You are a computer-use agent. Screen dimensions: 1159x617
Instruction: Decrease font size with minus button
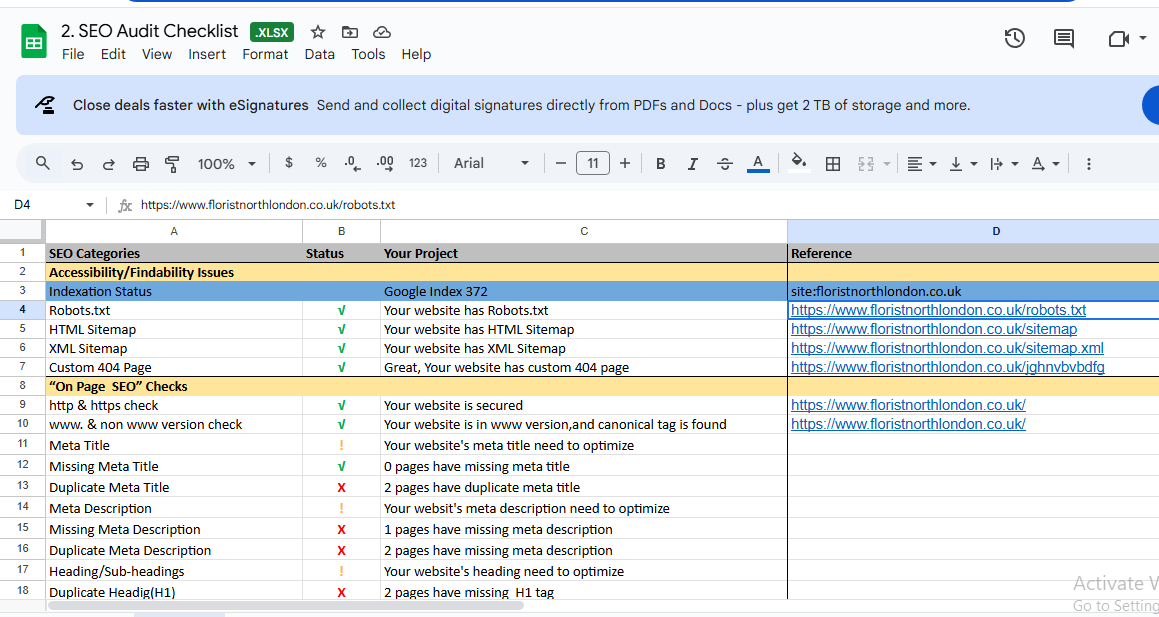coord(560,163)
